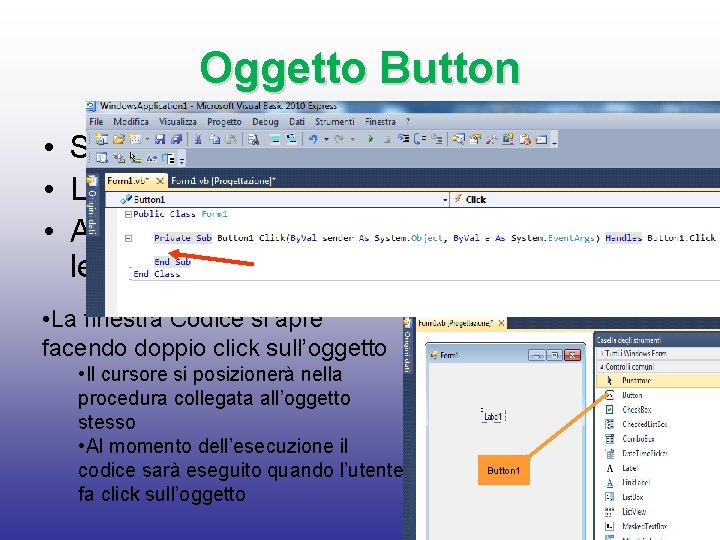720x540 pixels.
Task: Open the Add New Item dropdown arrow
Action: tap(147, 139)
